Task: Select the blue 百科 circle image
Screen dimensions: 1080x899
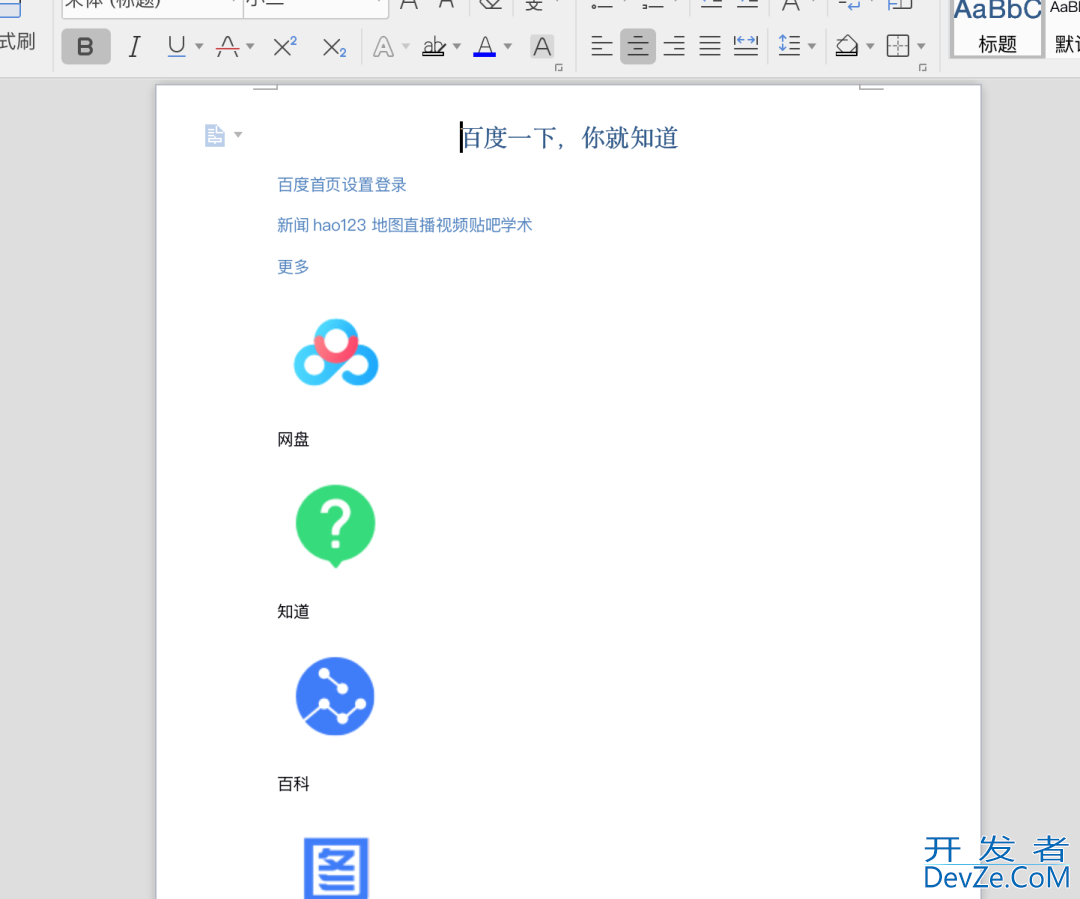Action: pos(335,696)
